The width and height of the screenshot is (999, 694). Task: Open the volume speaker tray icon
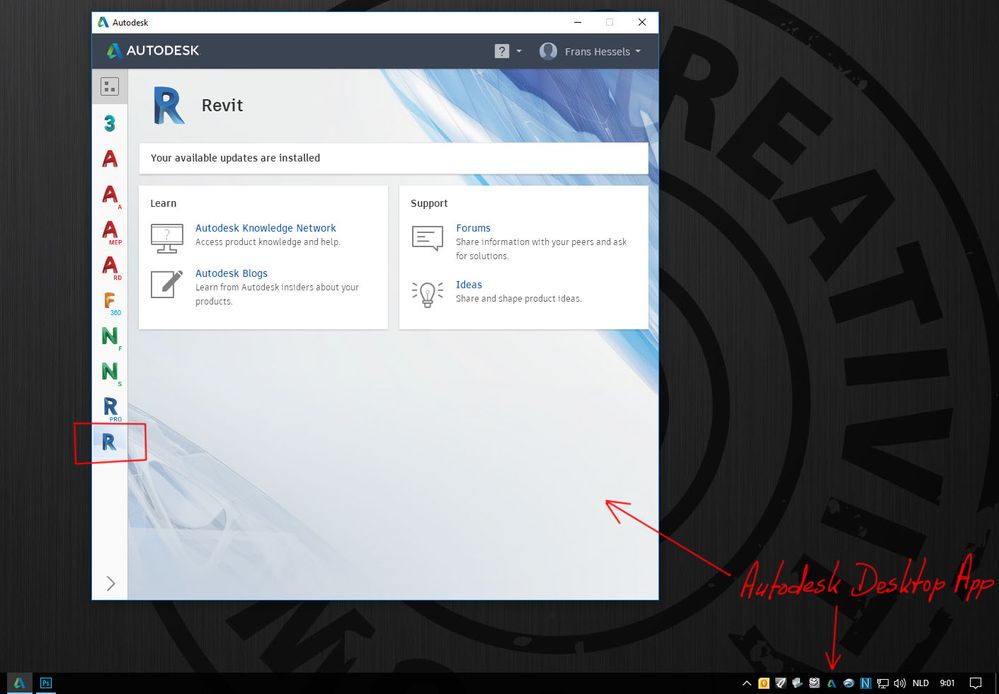tap(900, 683)
